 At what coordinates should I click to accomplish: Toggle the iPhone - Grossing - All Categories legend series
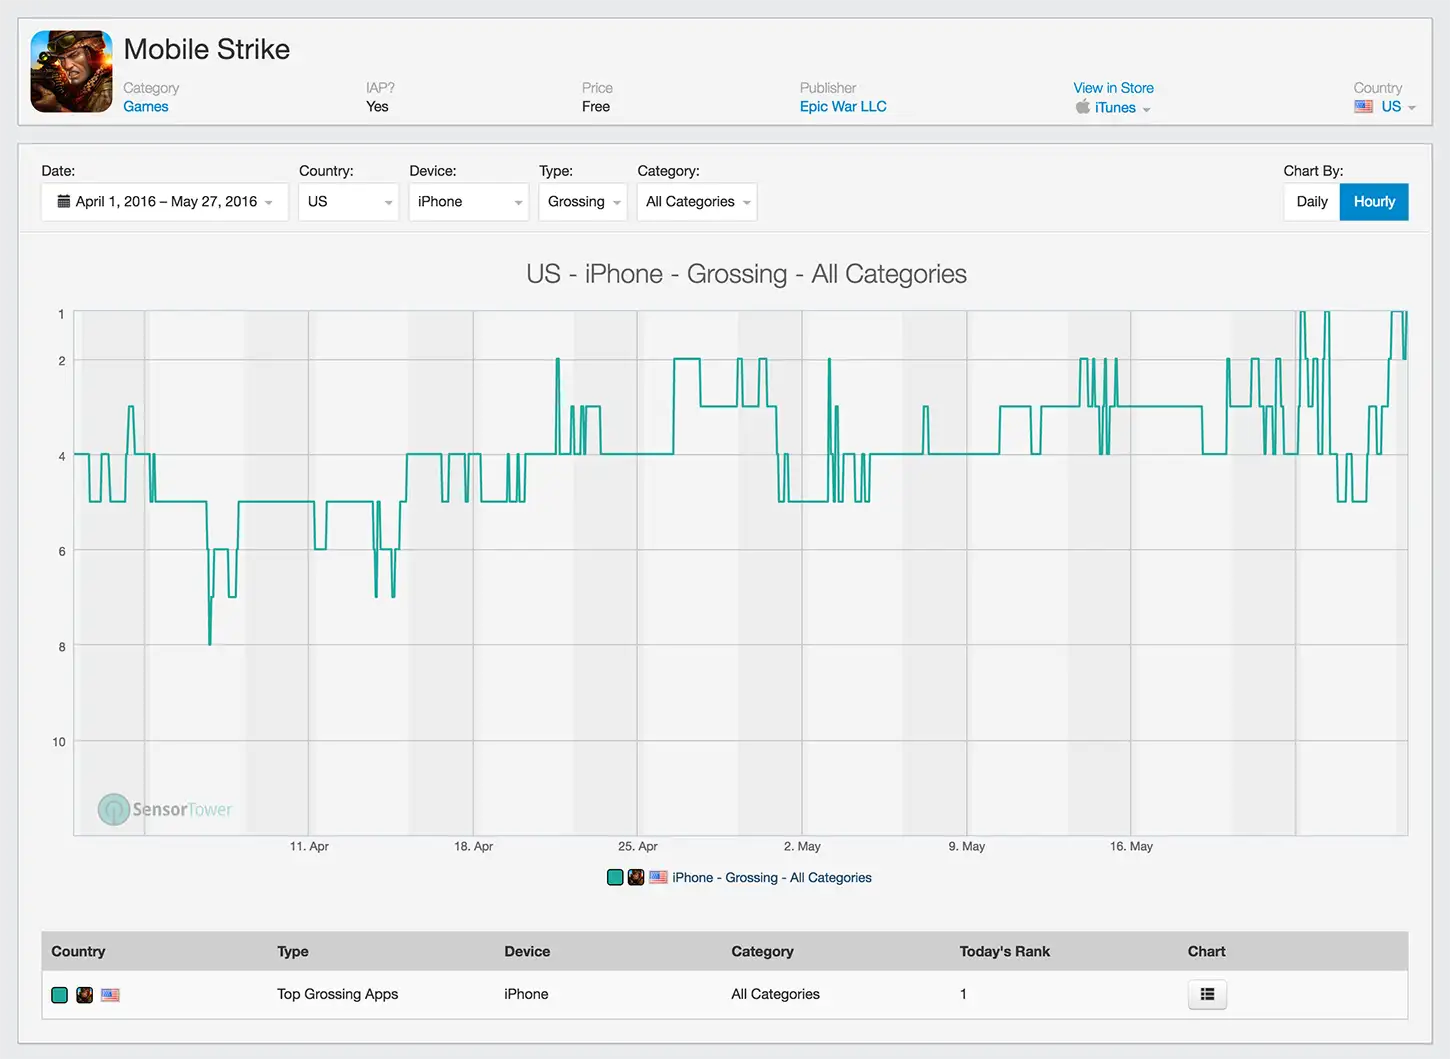(x=772, y=878)
